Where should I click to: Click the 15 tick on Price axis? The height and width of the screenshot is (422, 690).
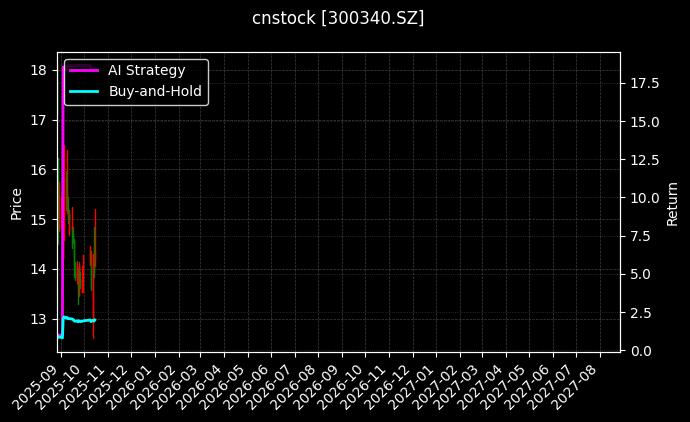pos(39,219)
